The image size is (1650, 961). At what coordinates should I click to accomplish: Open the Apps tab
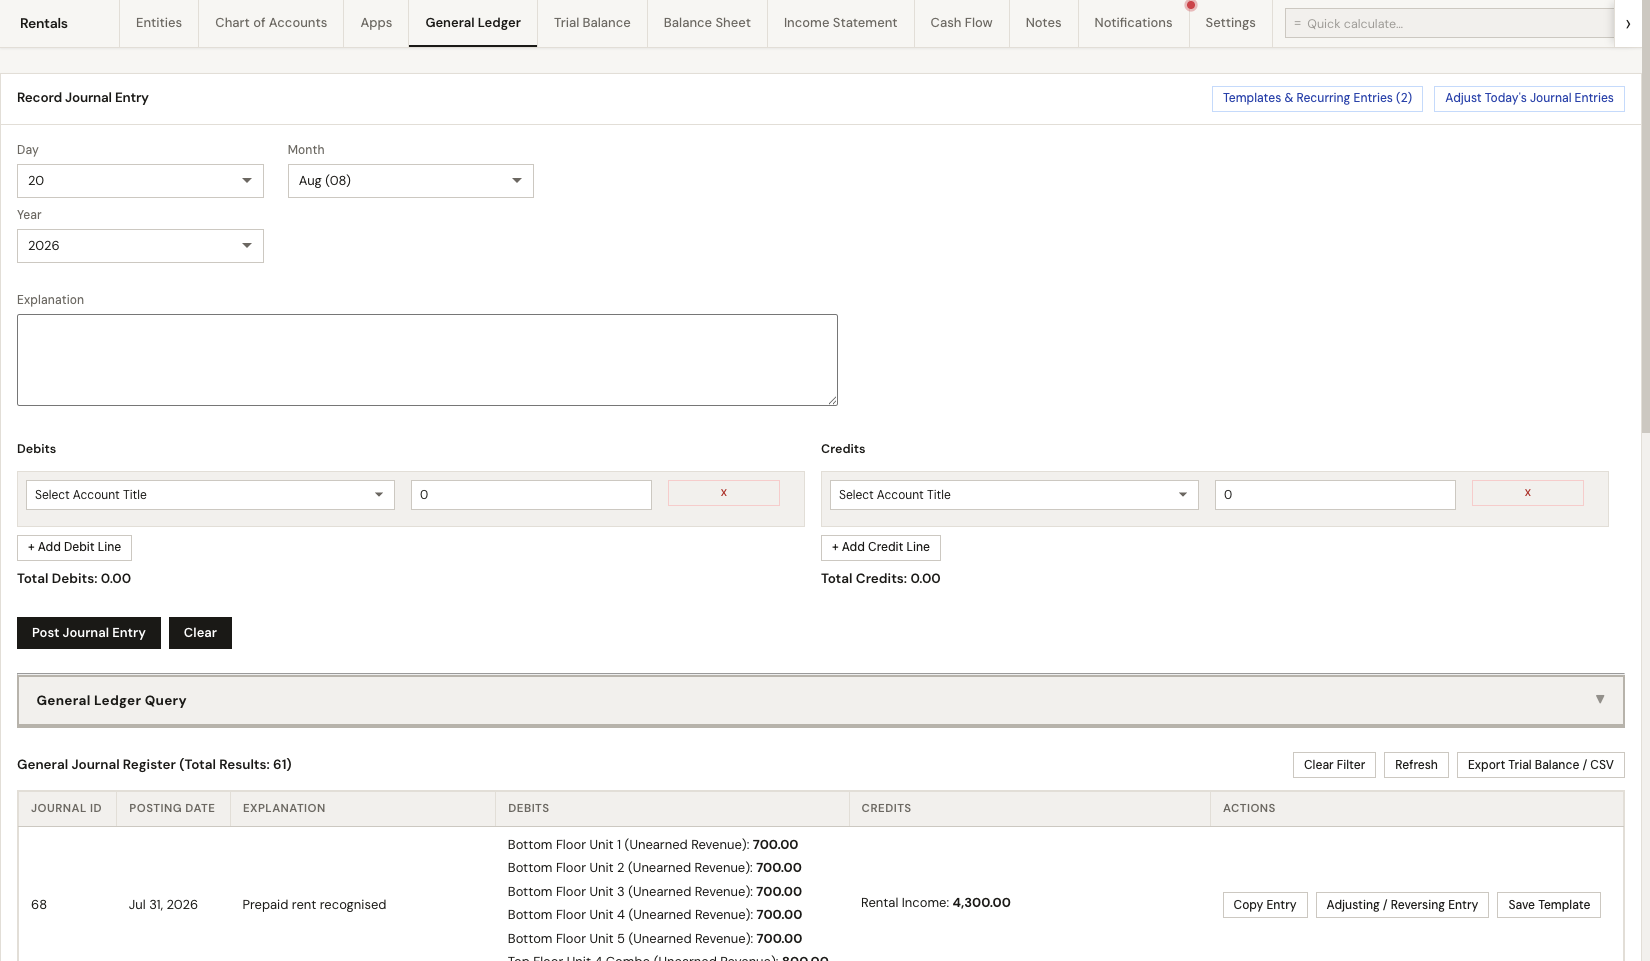pyautogui.click(x=376, y=23)
